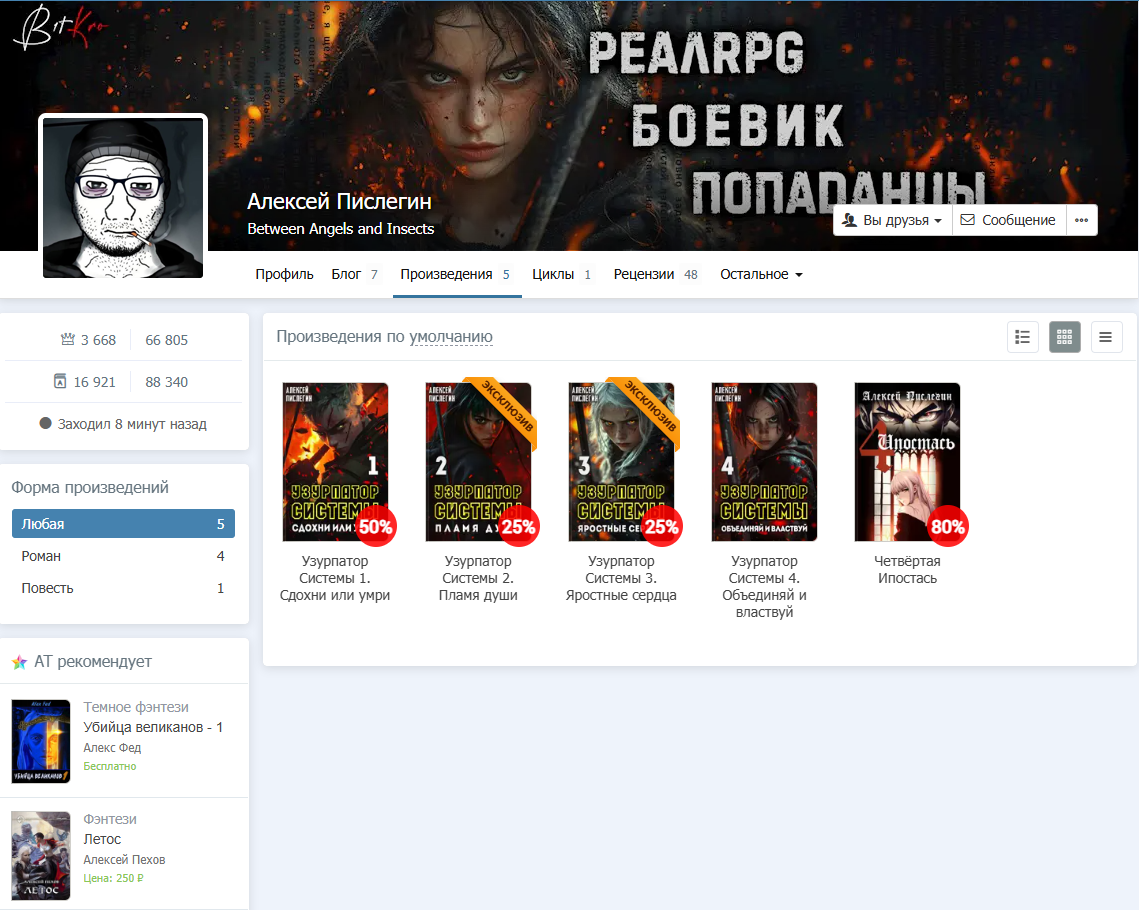
Task: Switch to detailed list view icon
Action: [1022, 337]
